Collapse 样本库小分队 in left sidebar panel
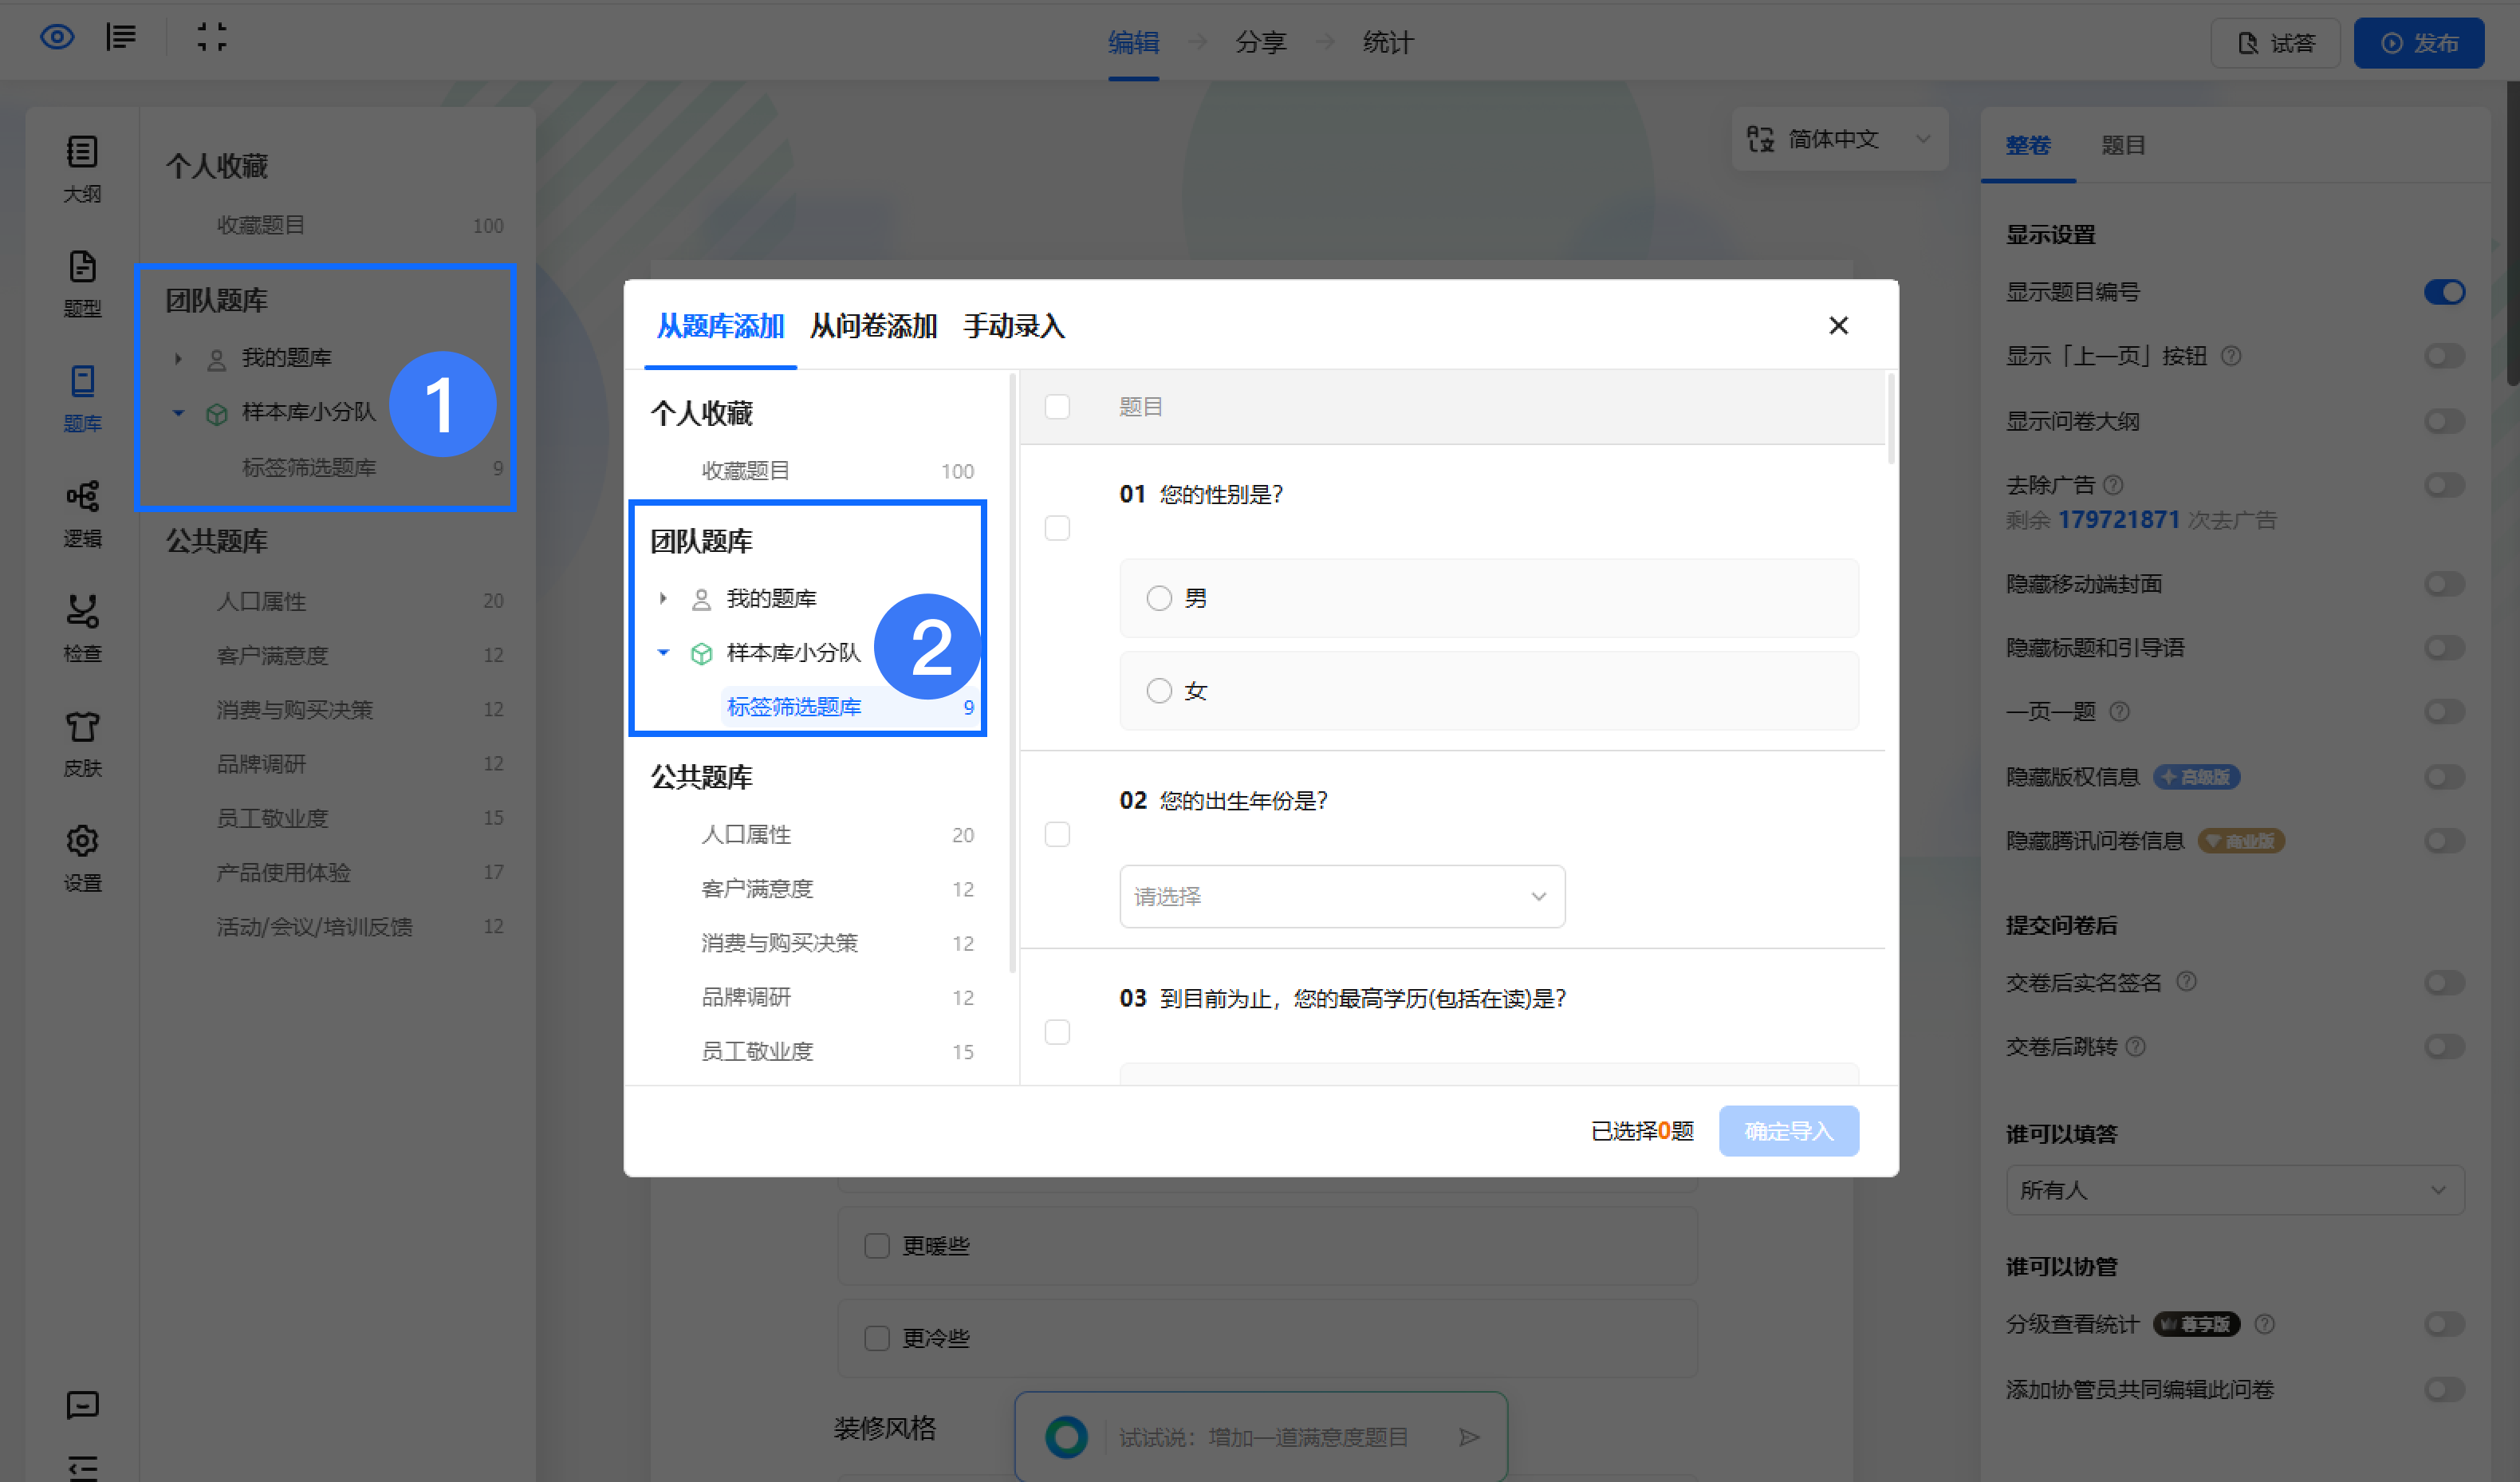Image resolution: width=2520 pixels, height=1482 pixels. pos(178,412)
